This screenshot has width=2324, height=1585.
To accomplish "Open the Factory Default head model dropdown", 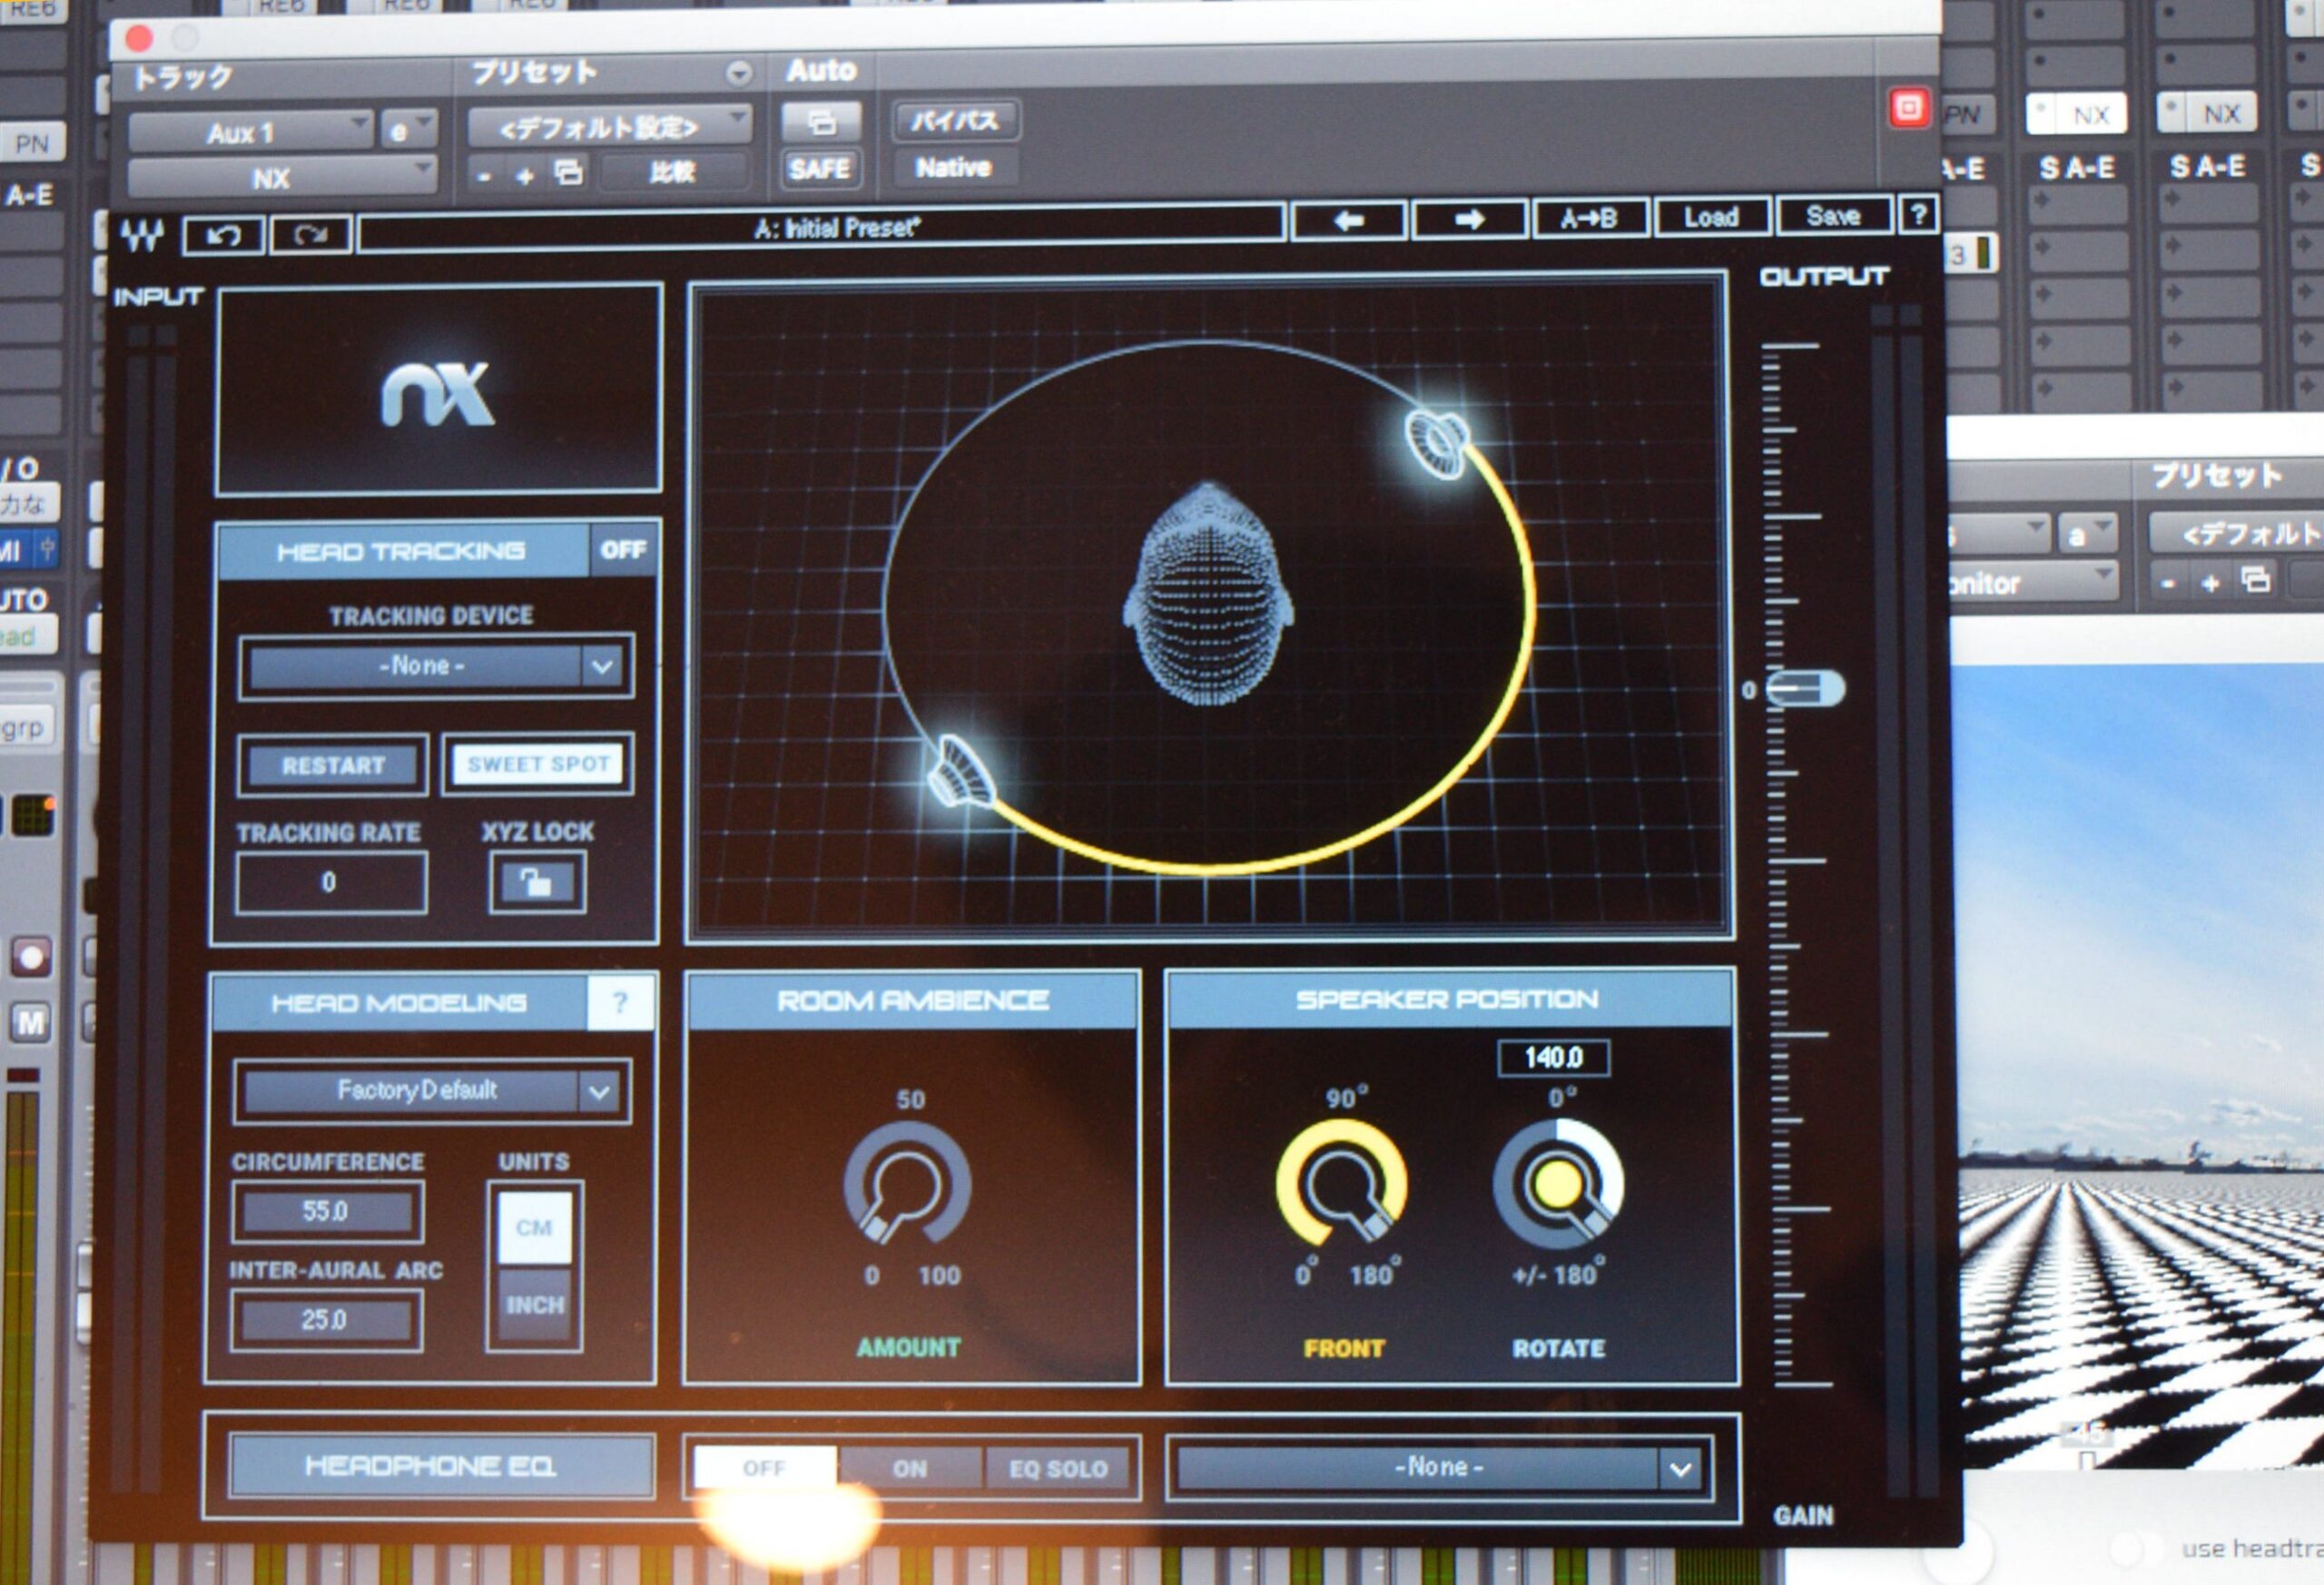I will coord(432,1091).
